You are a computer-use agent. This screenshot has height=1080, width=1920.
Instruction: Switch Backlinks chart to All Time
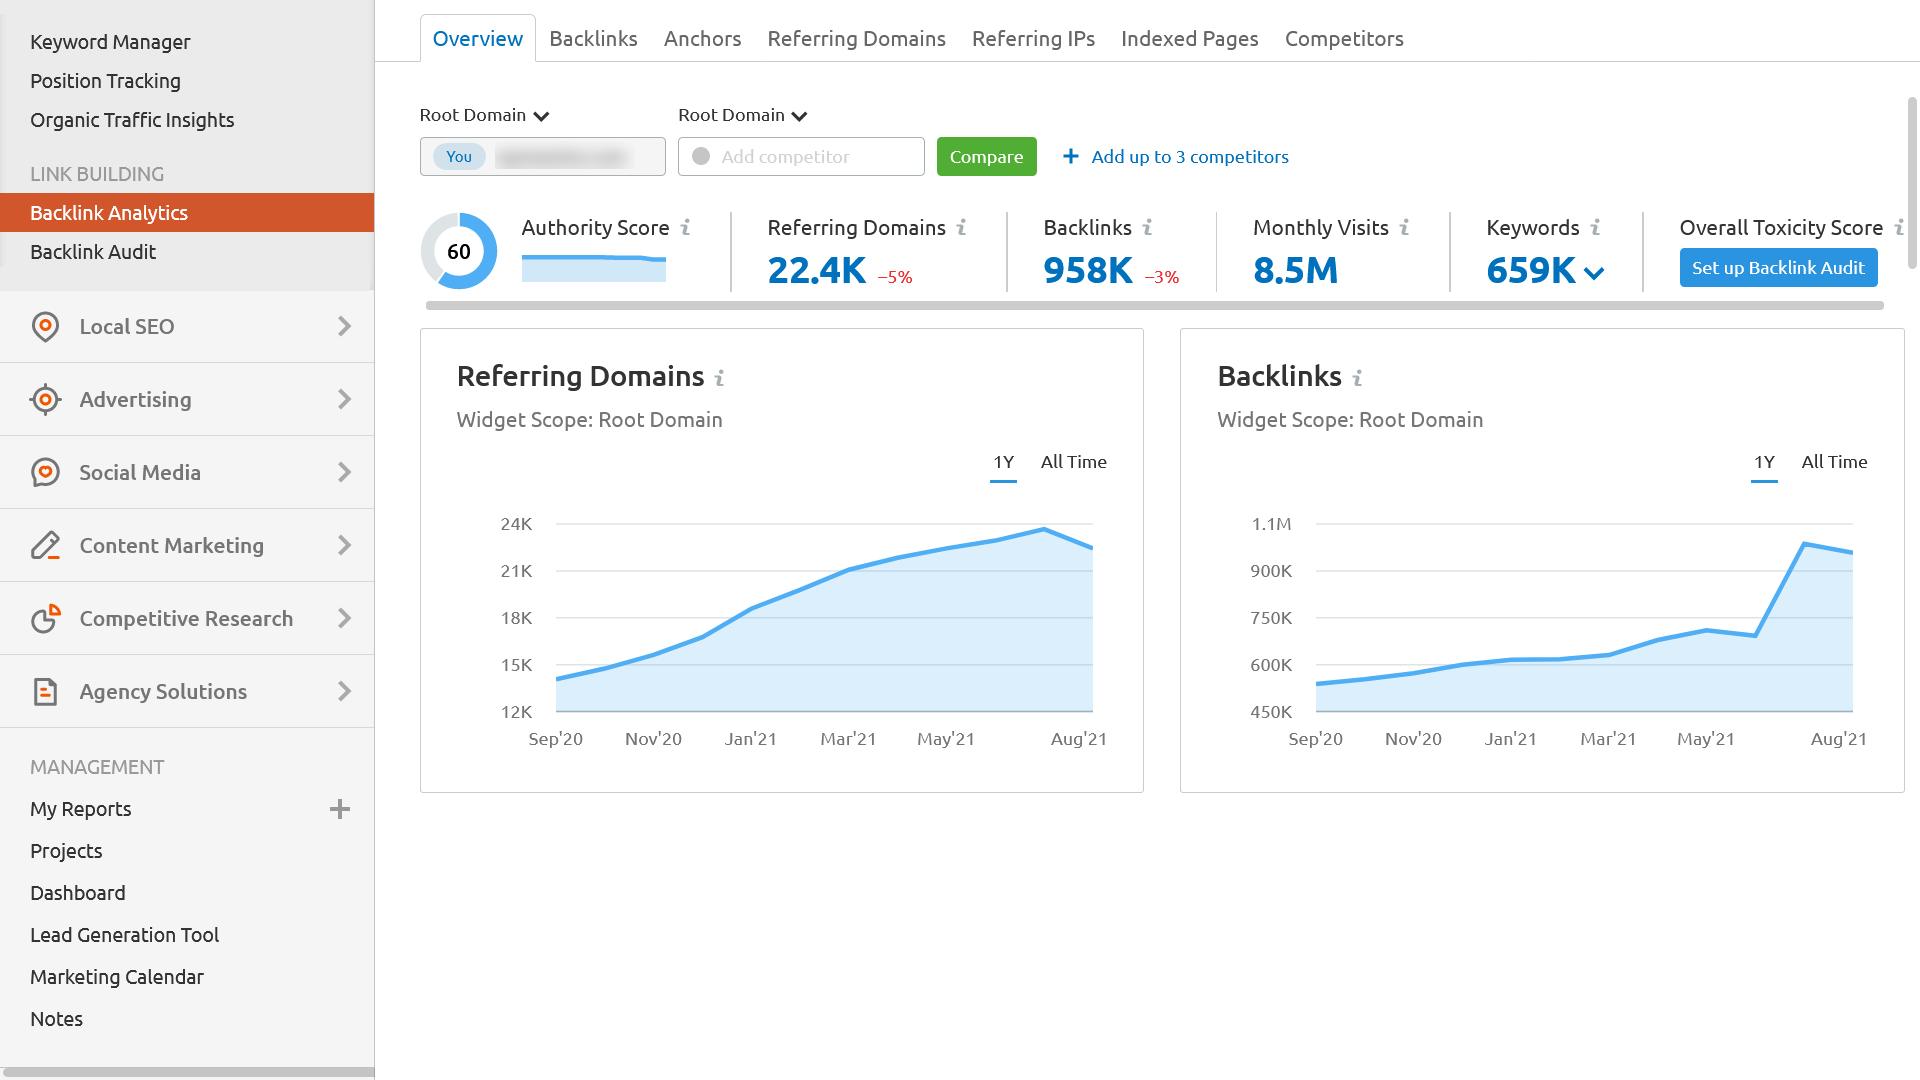(x=1834, y=462)
